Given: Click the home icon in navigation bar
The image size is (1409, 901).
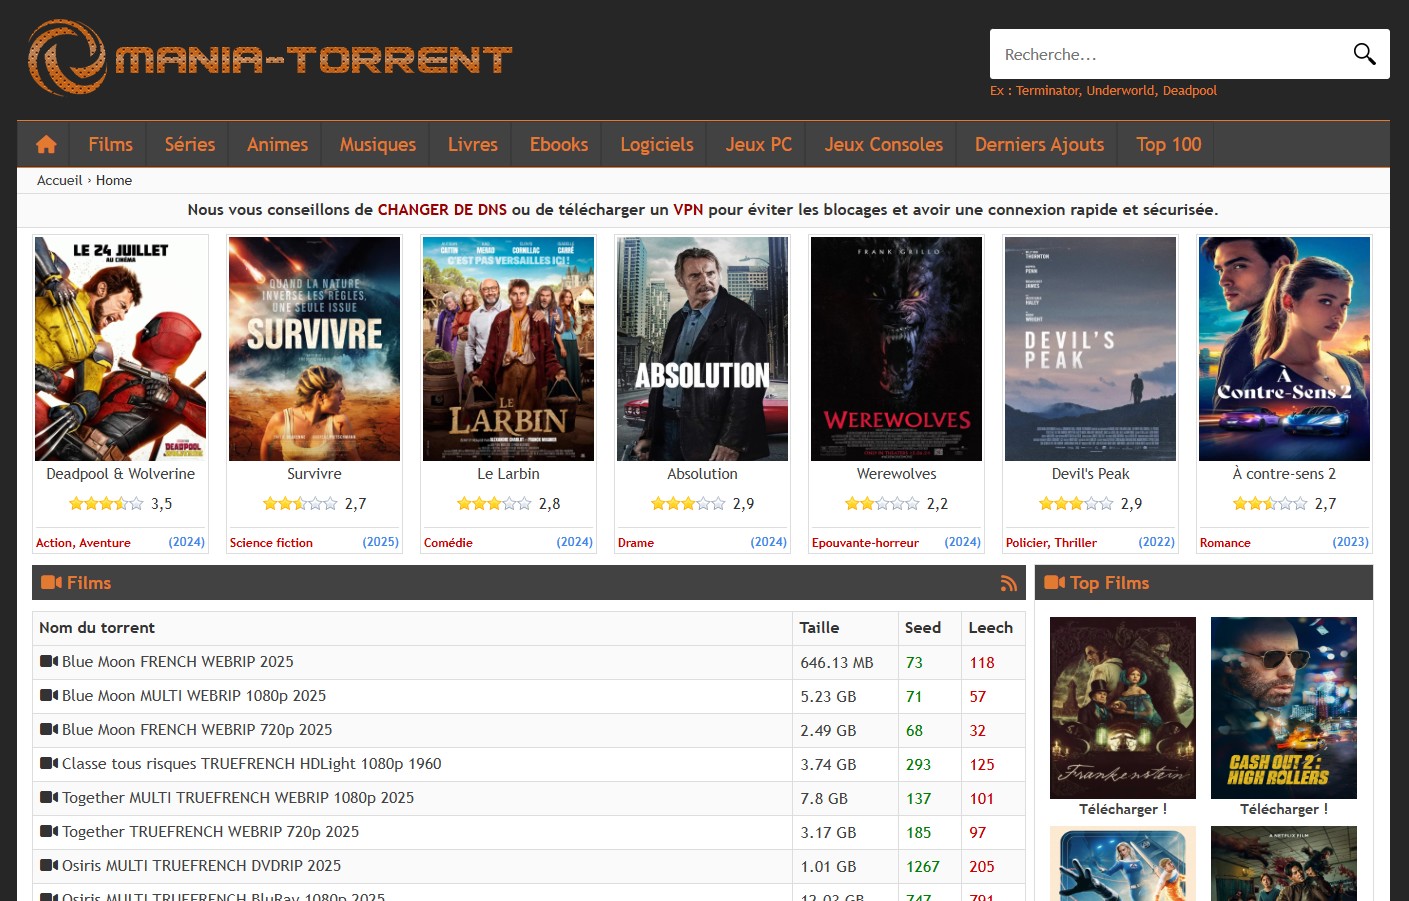Looking at the screenshot, I should point(46,145).
